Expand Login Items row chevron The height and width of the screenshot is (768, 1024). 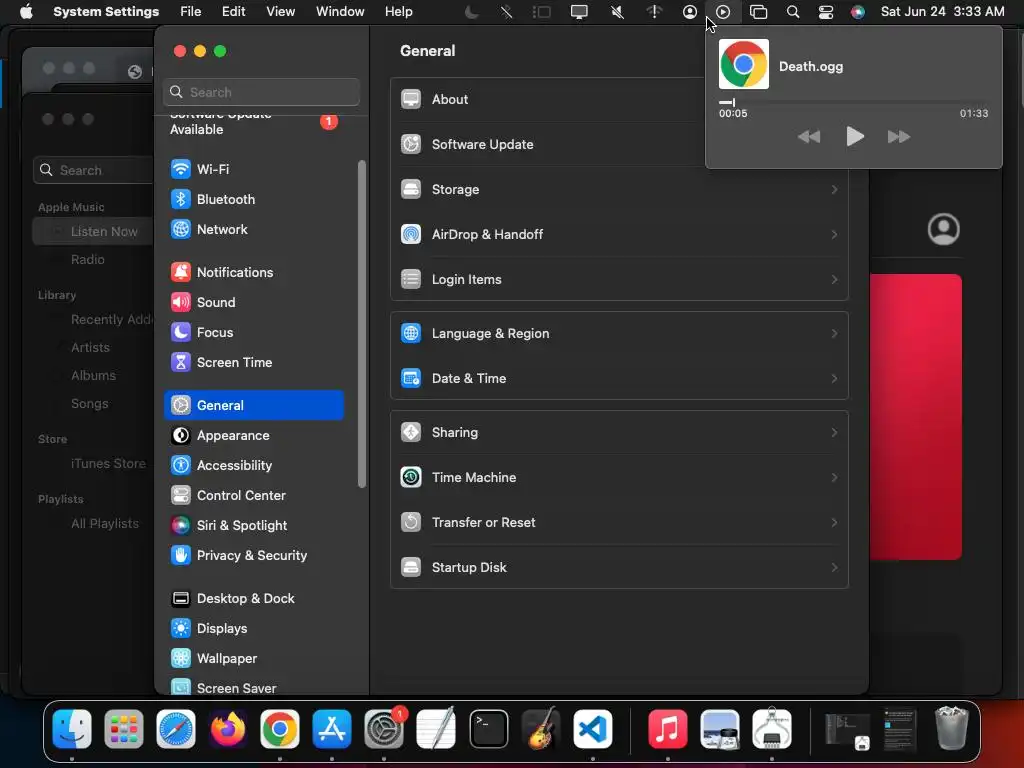pyautogui.click(x=834, y=280)
